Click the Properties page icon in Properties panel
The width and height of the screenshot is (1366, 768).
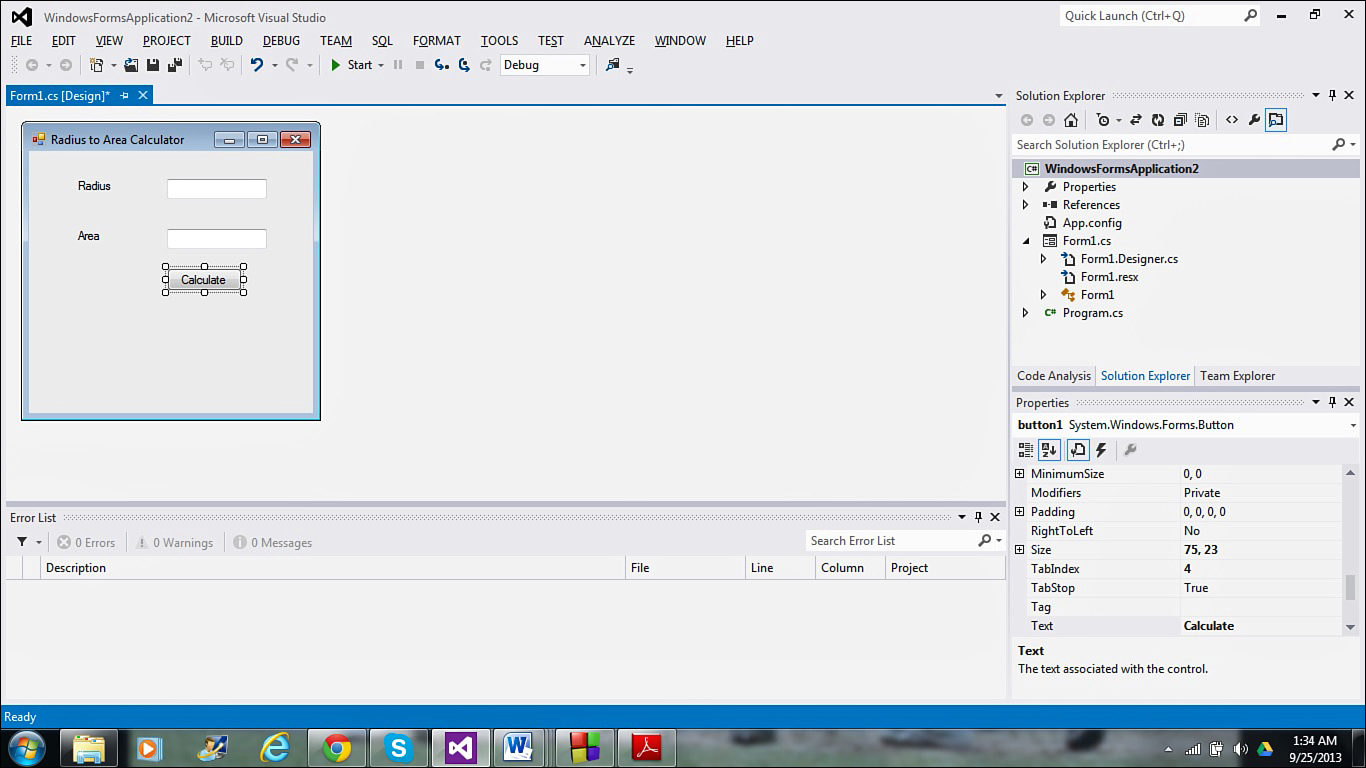[1078, 450]
